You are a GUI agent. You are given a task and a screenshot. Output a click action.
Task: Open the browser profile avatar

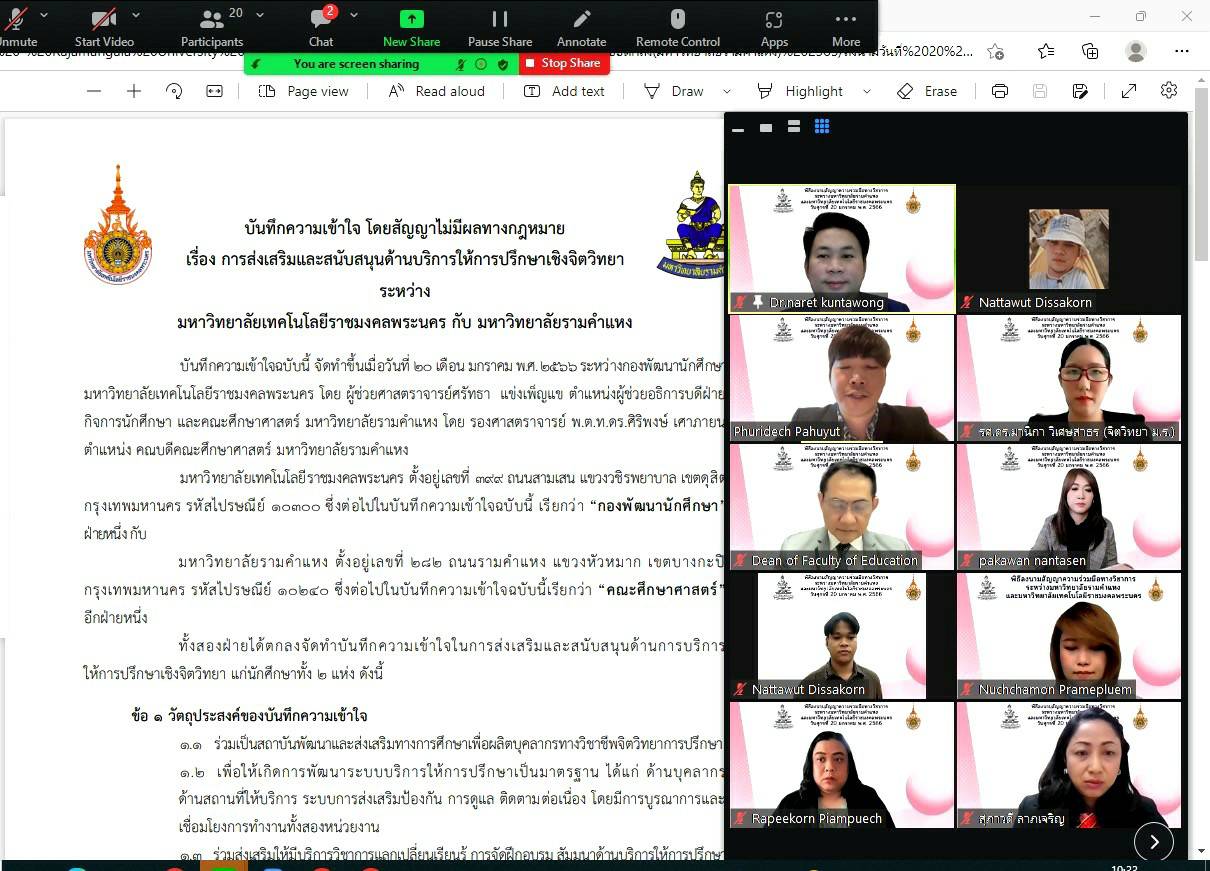[x=1136, y=51]
